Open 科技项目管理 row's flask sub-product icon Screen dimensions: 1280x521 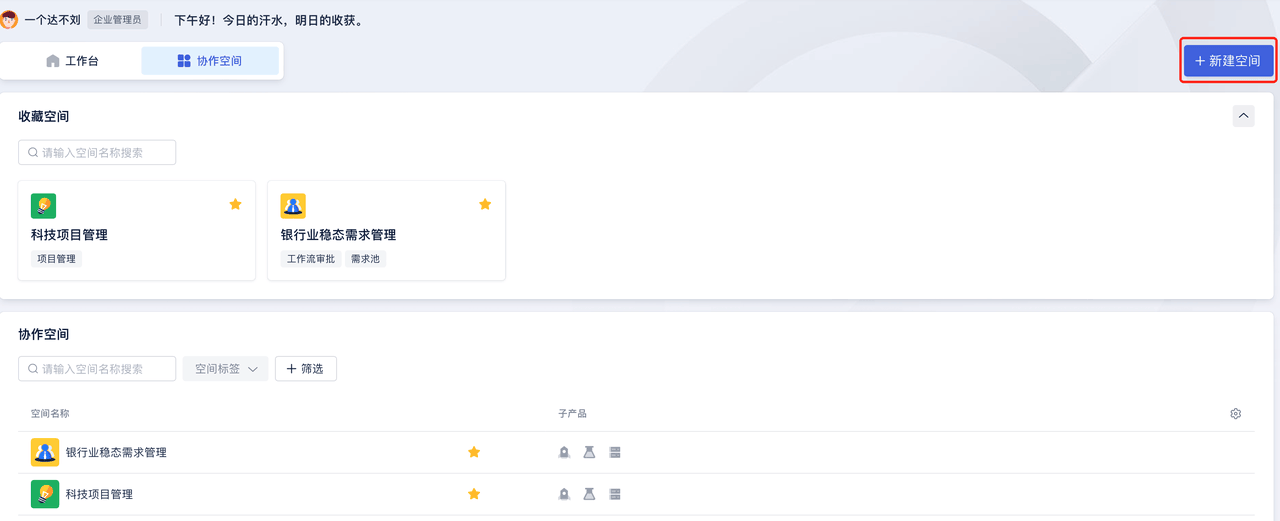589,494
